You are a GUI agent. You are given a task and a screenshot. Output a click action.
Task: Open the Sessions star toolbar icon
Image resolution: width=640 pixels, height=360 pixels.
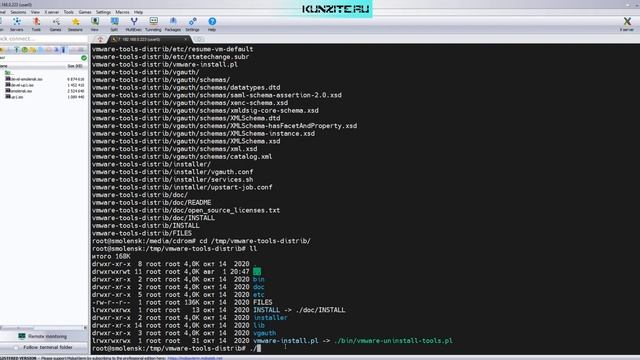75,24
